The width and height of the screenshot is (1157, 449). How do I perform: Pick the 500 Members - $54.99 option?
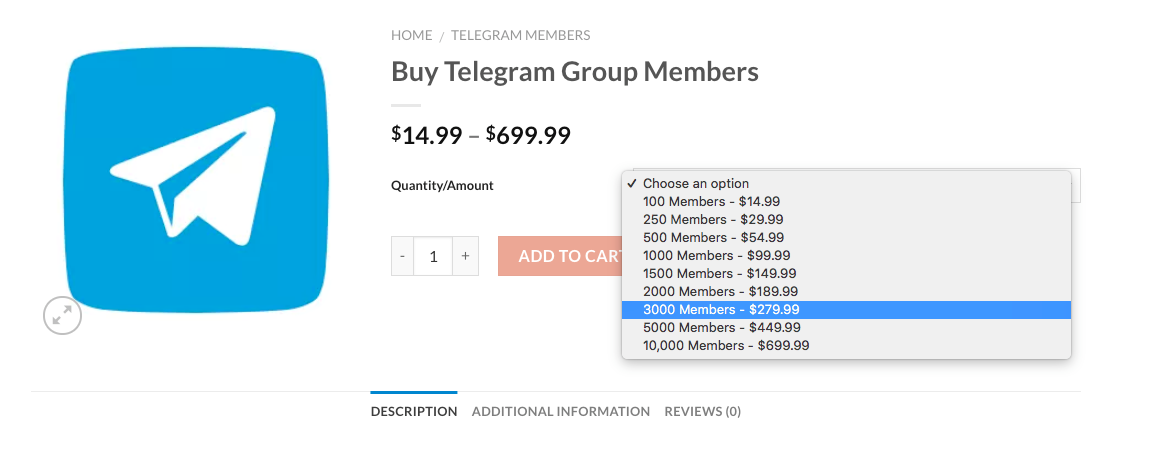pyautogui.click(x=713, y=238)
